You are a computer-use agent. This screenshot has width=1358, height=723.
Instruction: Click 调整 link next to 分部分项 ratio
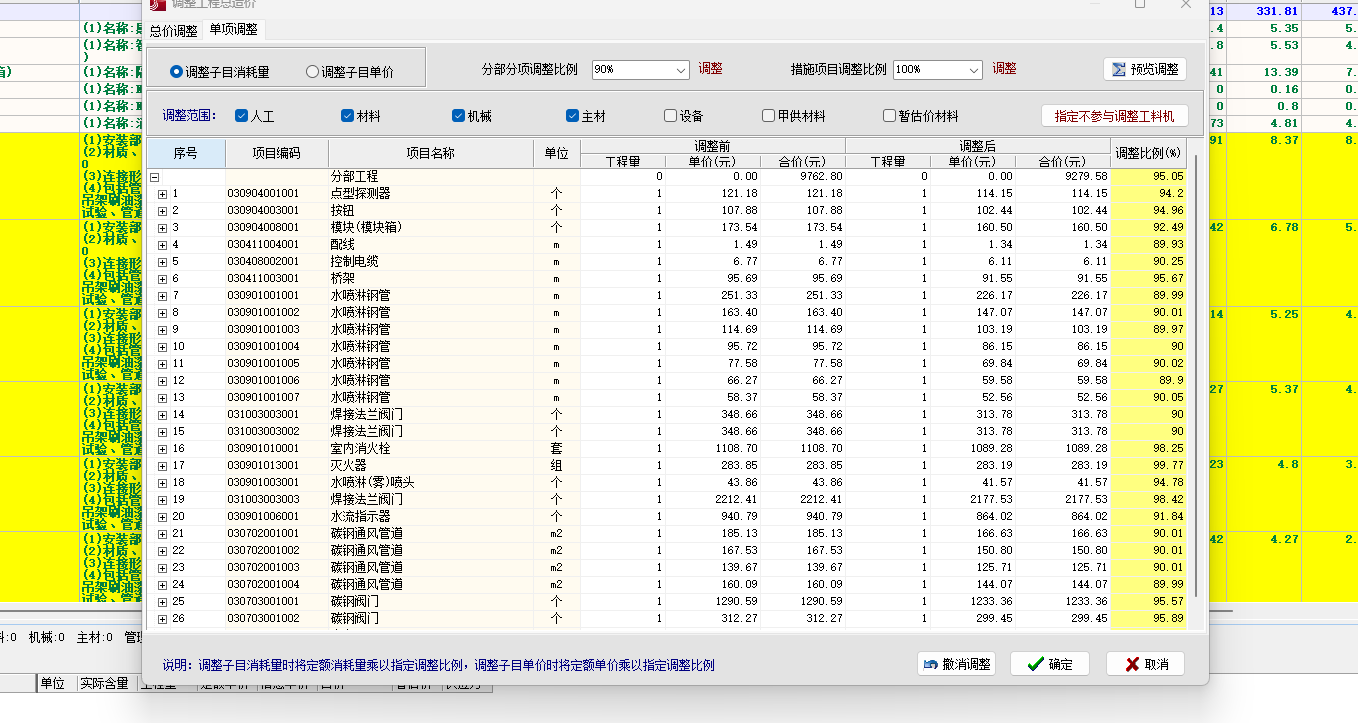(710, 69)
